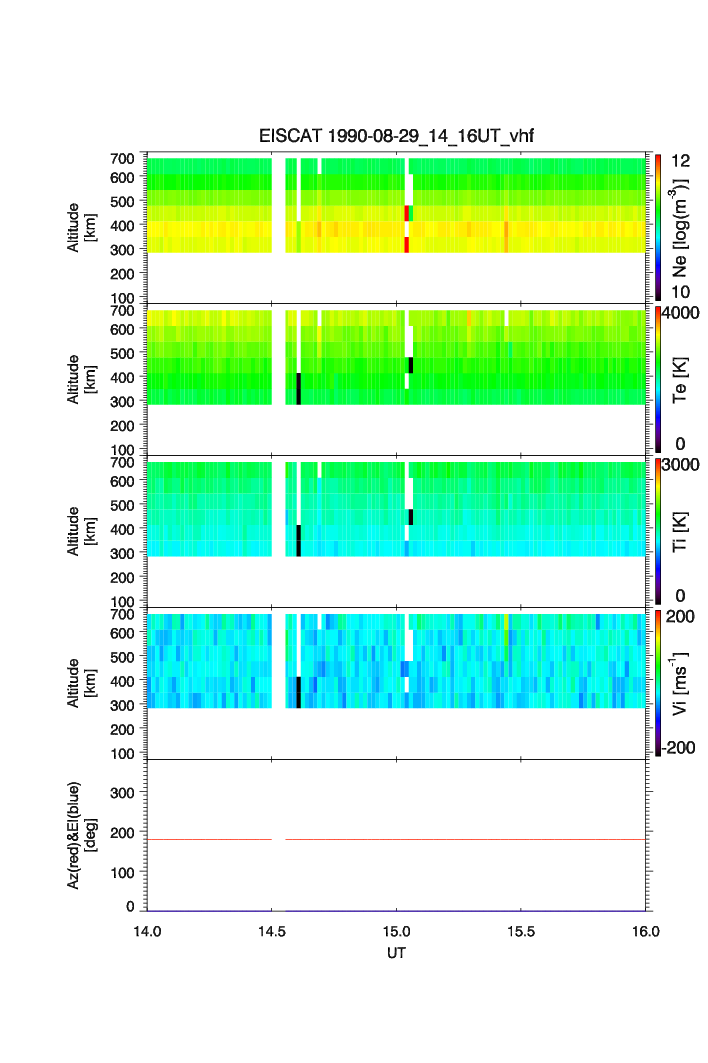Click the red azimuth line in bottom panel
Viewport: 708px width, 1063px height.
[x=396, y=839]
